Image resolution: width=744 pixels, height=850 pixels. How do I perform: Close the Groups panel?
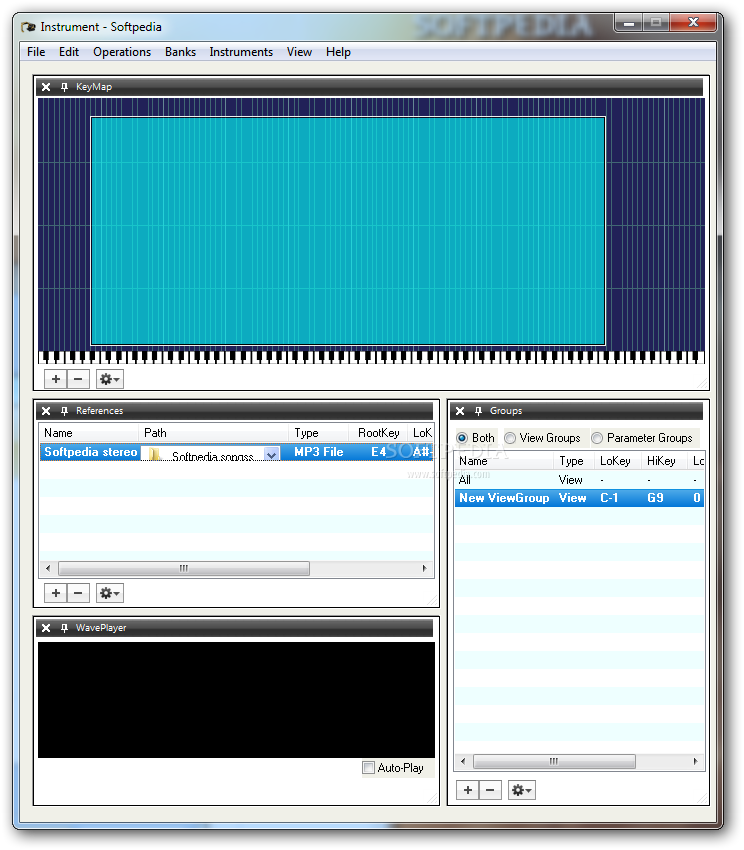460,411
